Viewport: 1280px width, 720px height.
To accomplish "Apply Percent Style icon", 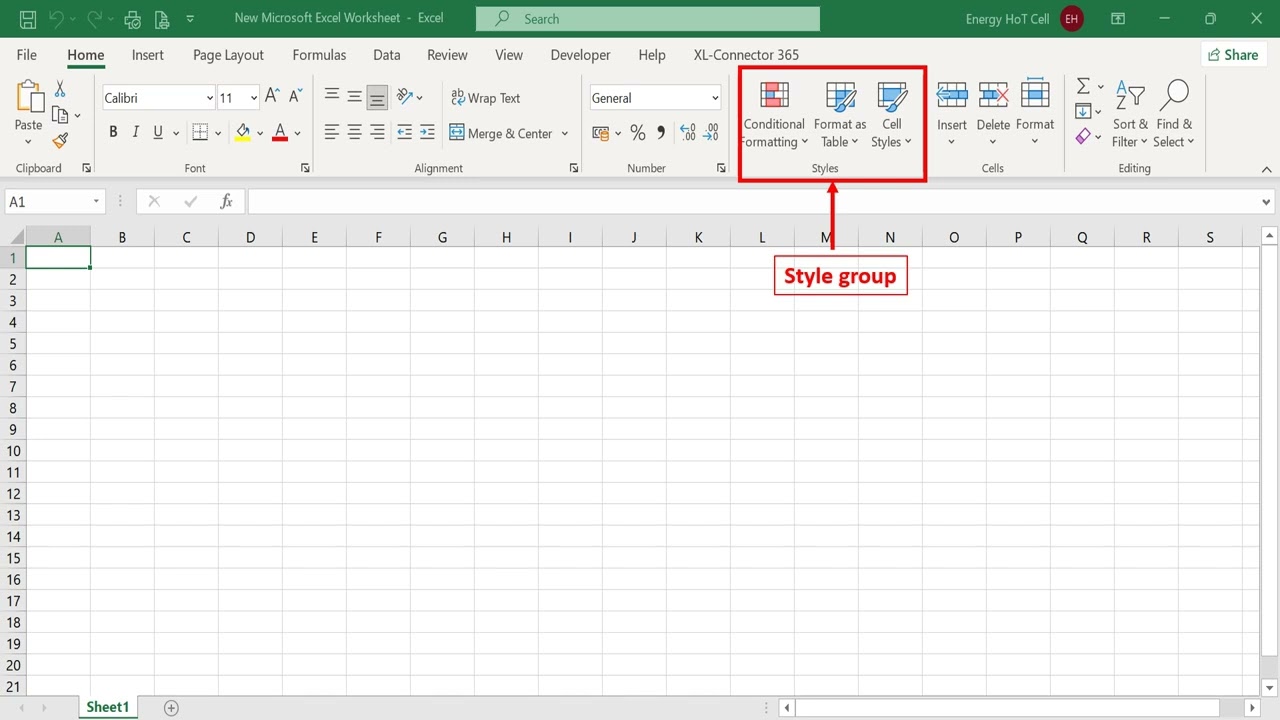I will [638, 132].
